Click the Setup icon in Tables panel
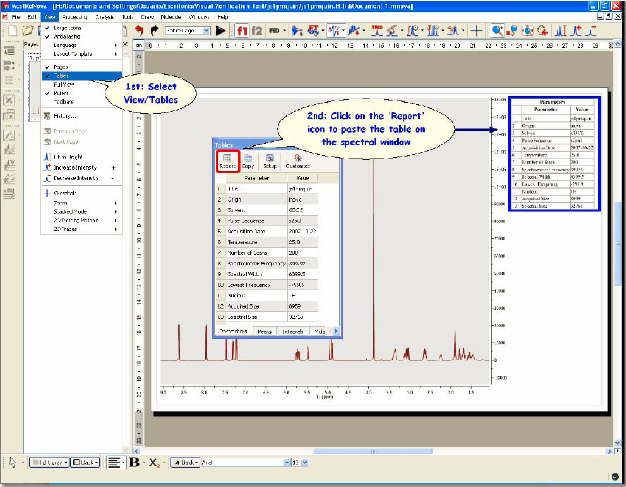 [270, 161]
